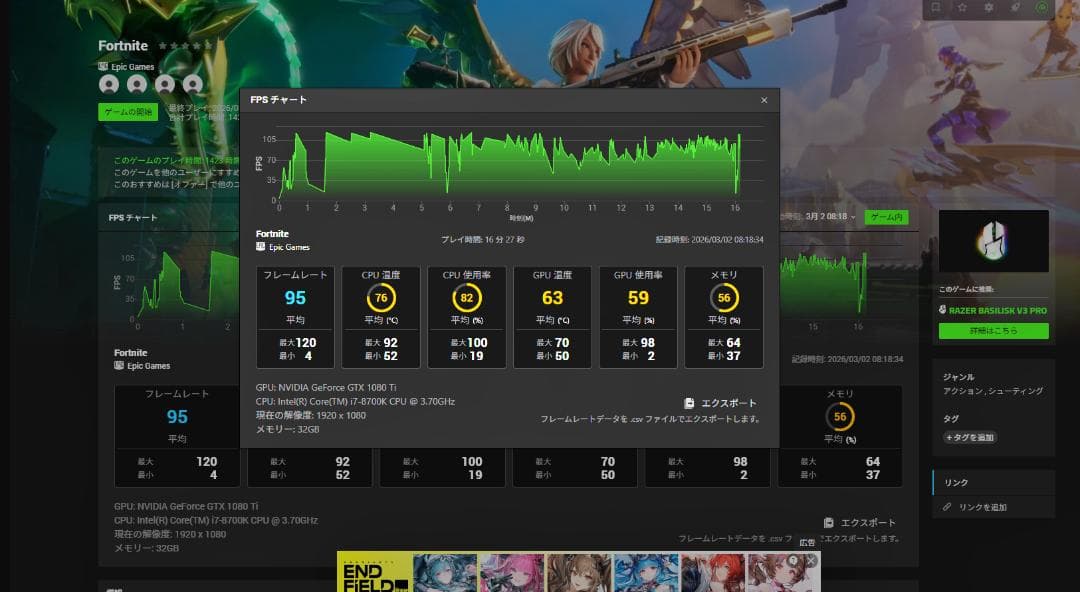Image resolution: width=1080 pixels, height=592 pixels.
Task: Click 最大 100 in the dialog's CPU 使用率 card
Action: click(x=469, y=343)
